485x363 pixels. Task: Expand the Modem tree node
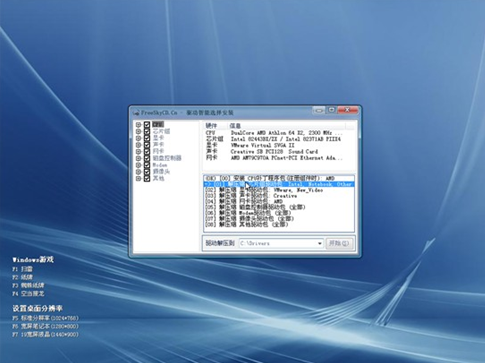pos(139,165)
